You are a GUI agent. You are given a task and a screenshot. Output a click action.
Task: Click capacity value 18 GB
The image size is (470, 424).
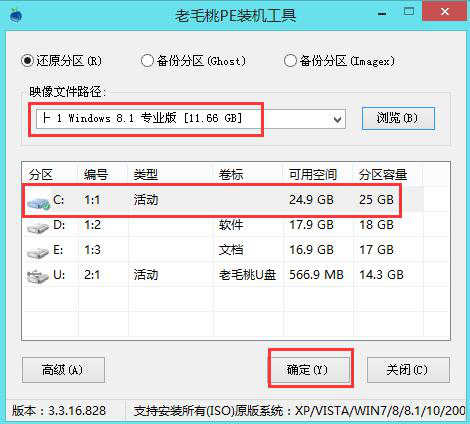(x=376, y=225)
